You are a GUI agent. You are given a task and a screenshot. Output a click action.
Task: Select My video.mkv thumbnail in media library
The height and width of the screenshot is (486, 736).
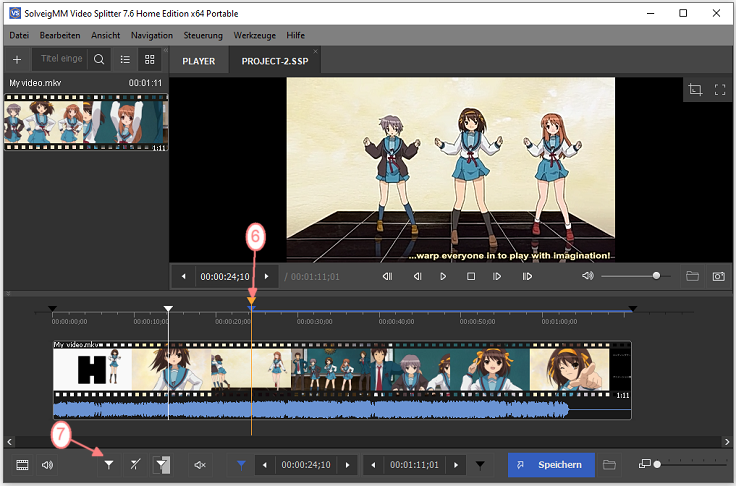pos(86,122)
